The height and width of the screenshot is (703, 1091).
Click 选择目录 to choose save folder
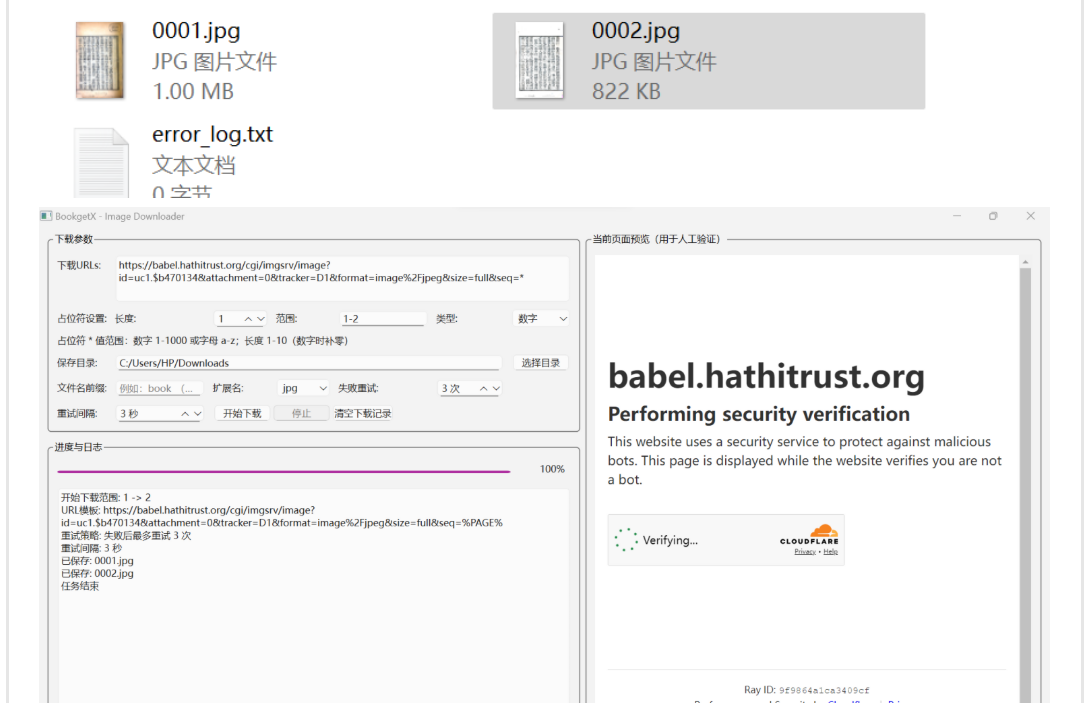(541, 363)
